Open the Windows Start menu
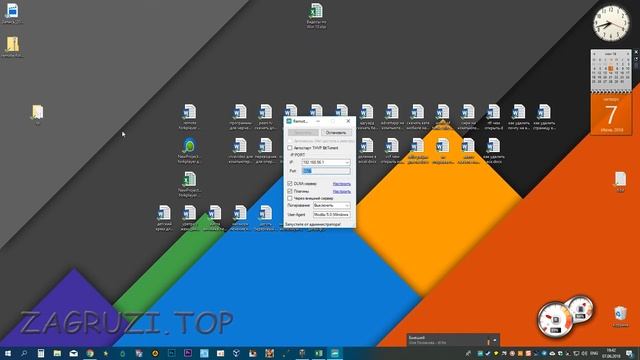Image resolution: width=640 pixels, height=360 pixels. (8, 353)
